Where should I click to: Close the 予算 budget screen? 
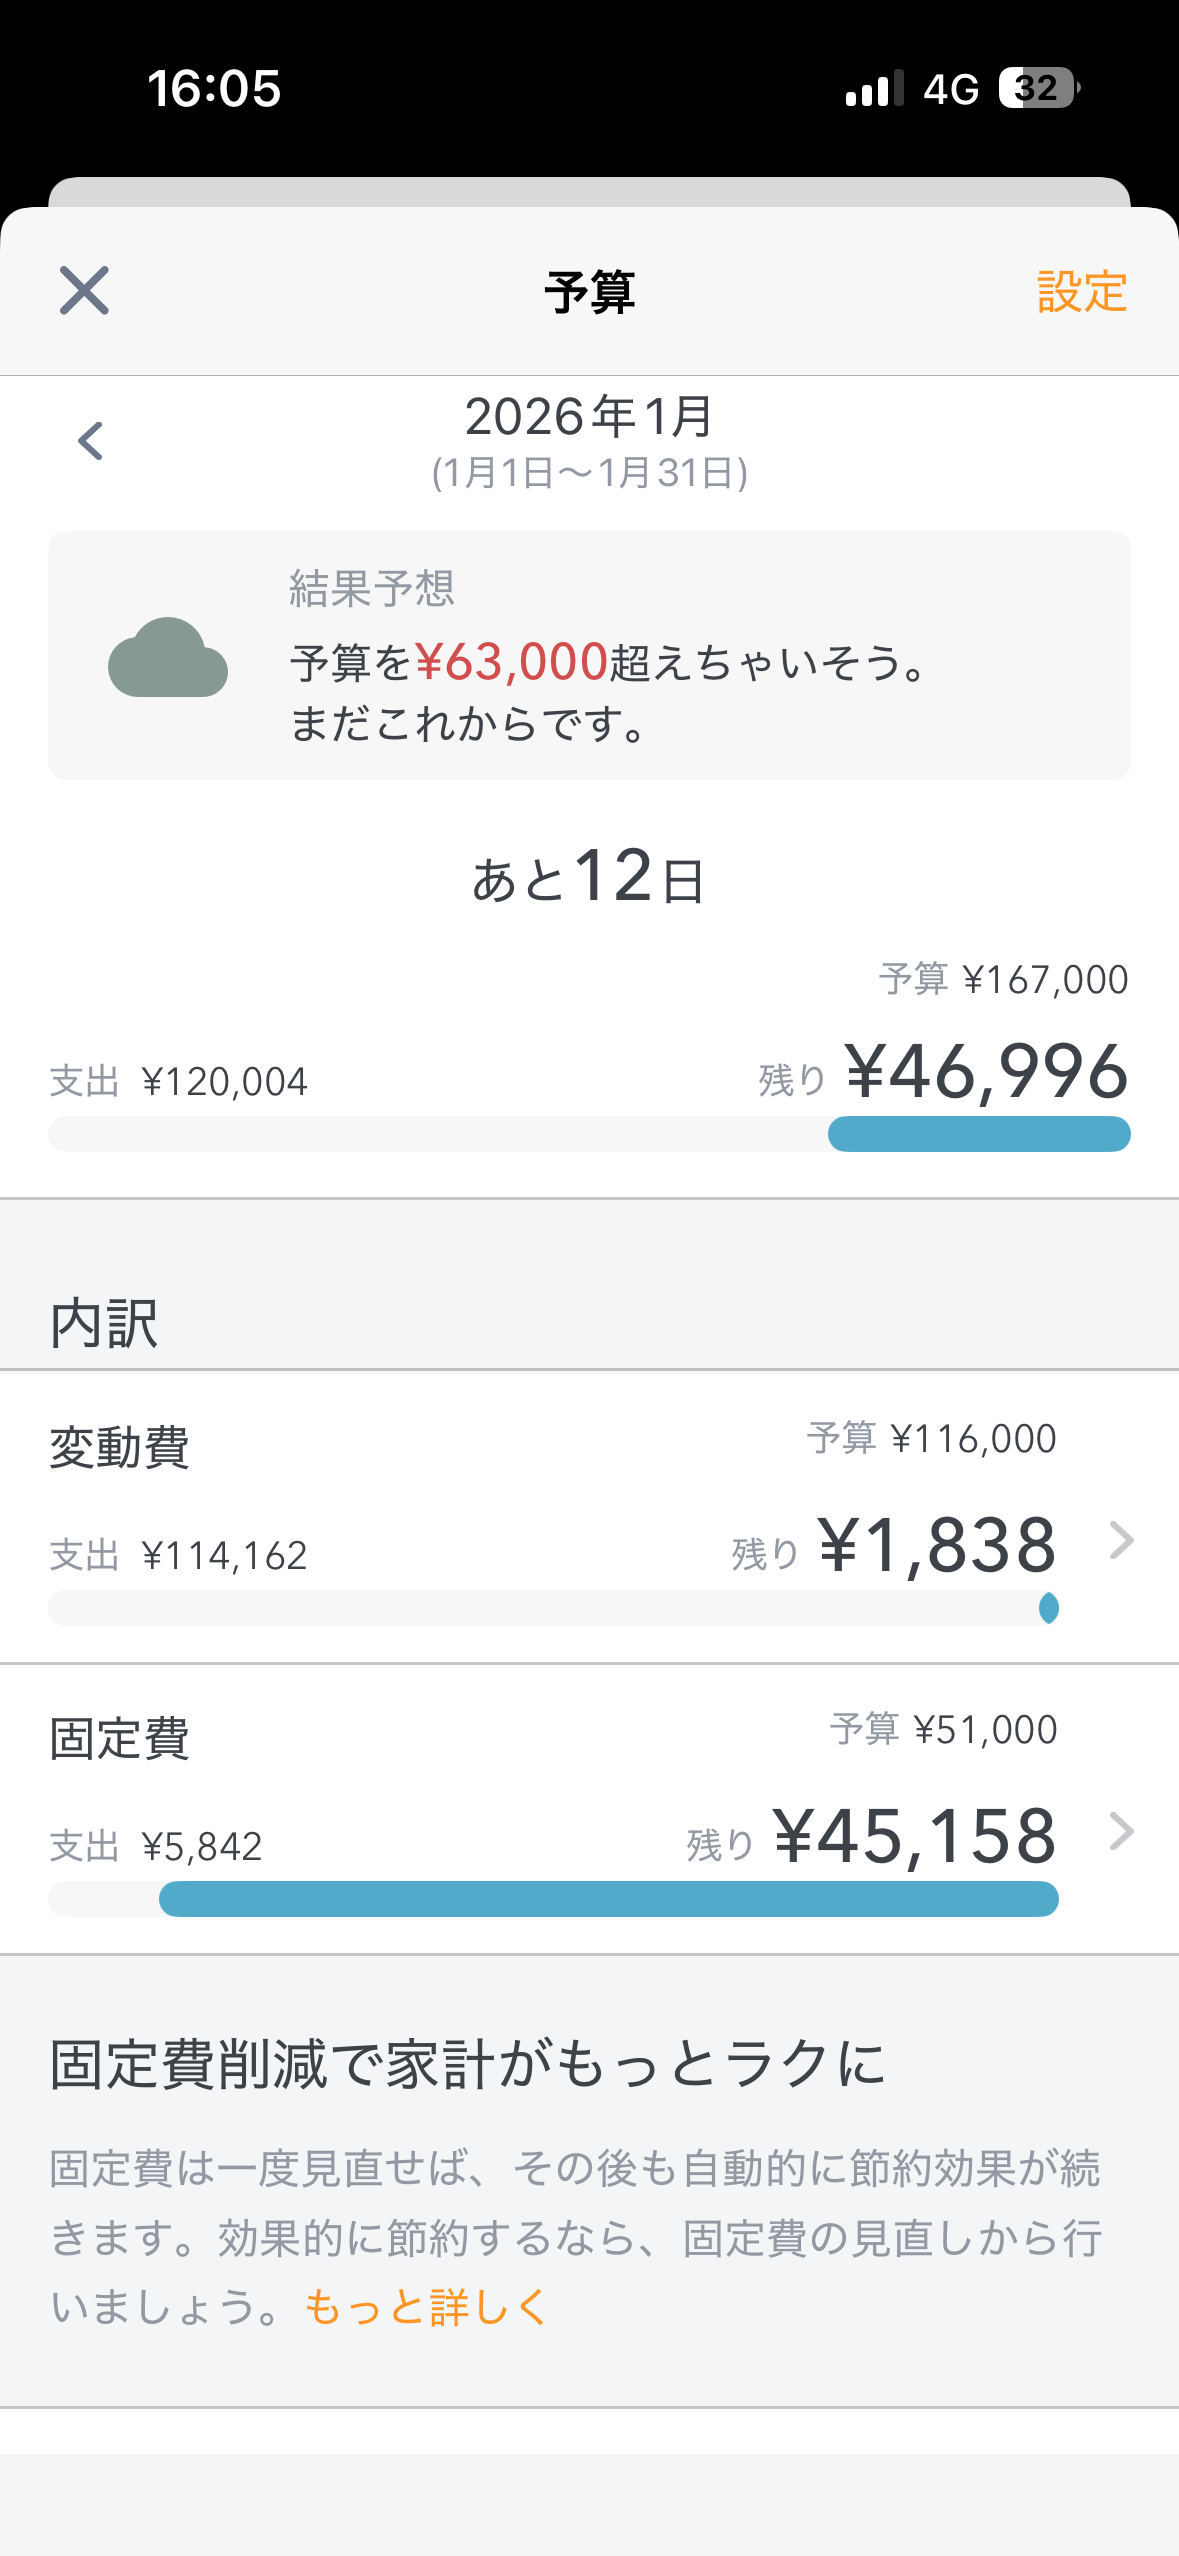pyautogui.click(x=84, y=291)
